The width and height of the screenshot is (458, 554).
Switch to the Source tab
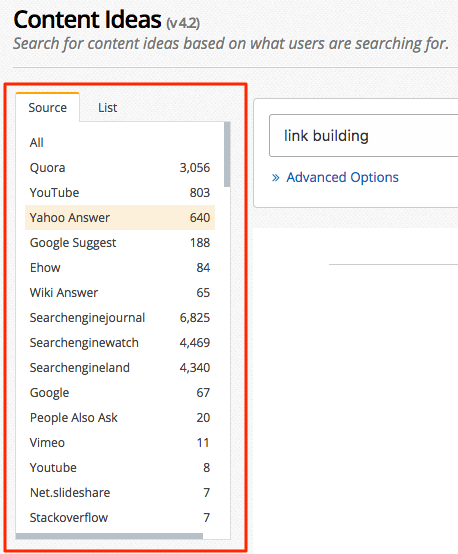click(x=47, y=107)
